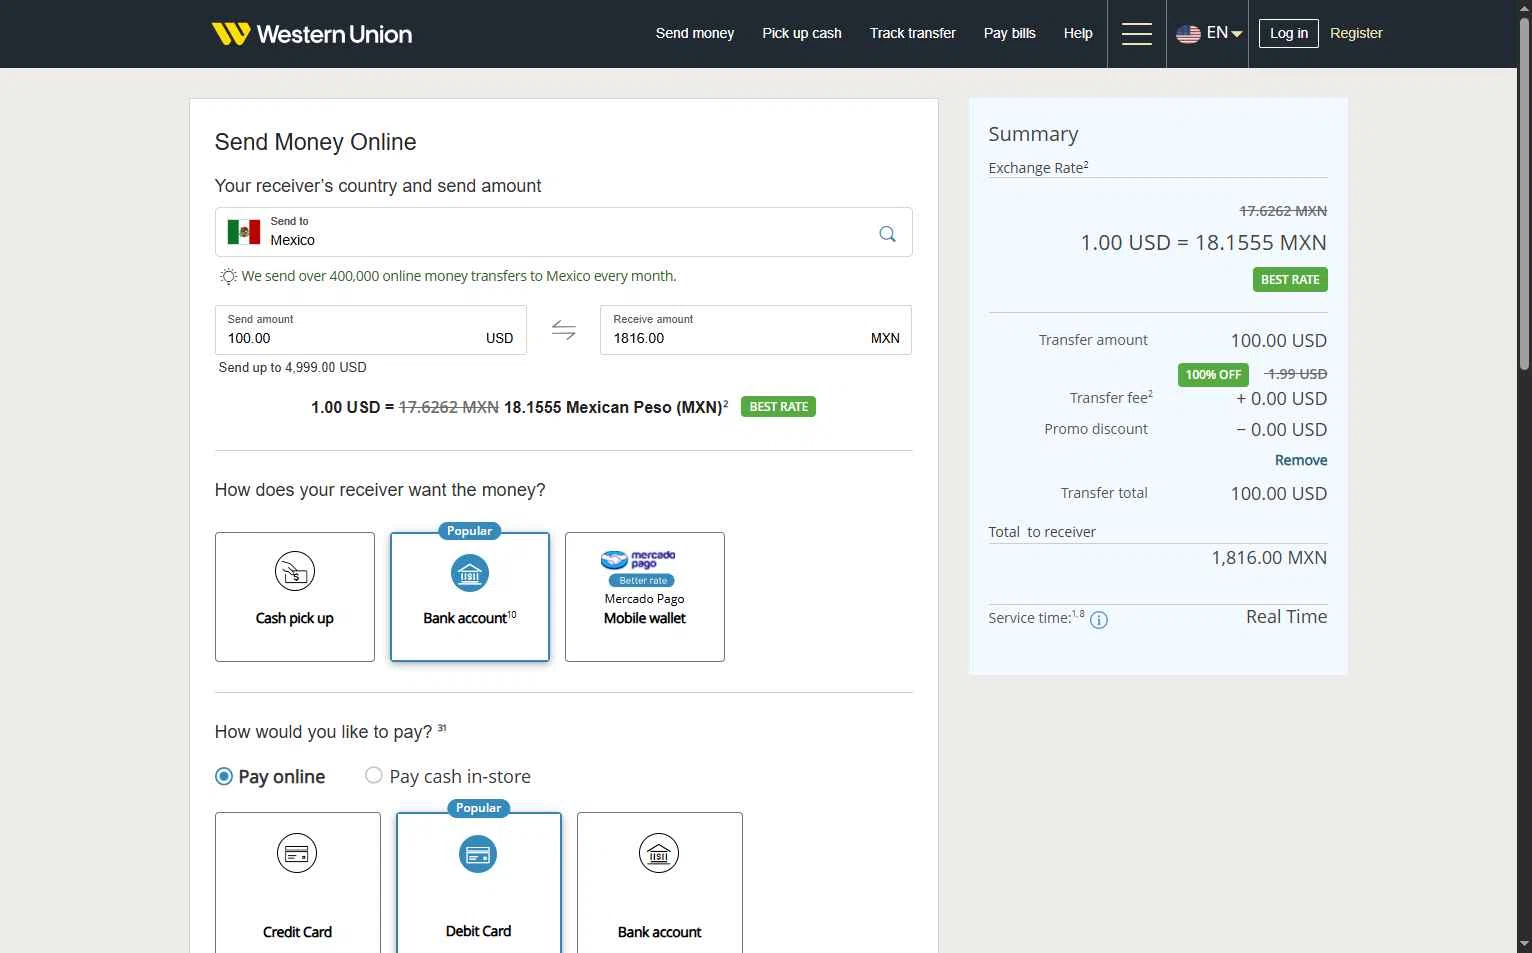This screenshot has height=953, width=1532.
Task: Click the Register link
Action: (1356, 33)
